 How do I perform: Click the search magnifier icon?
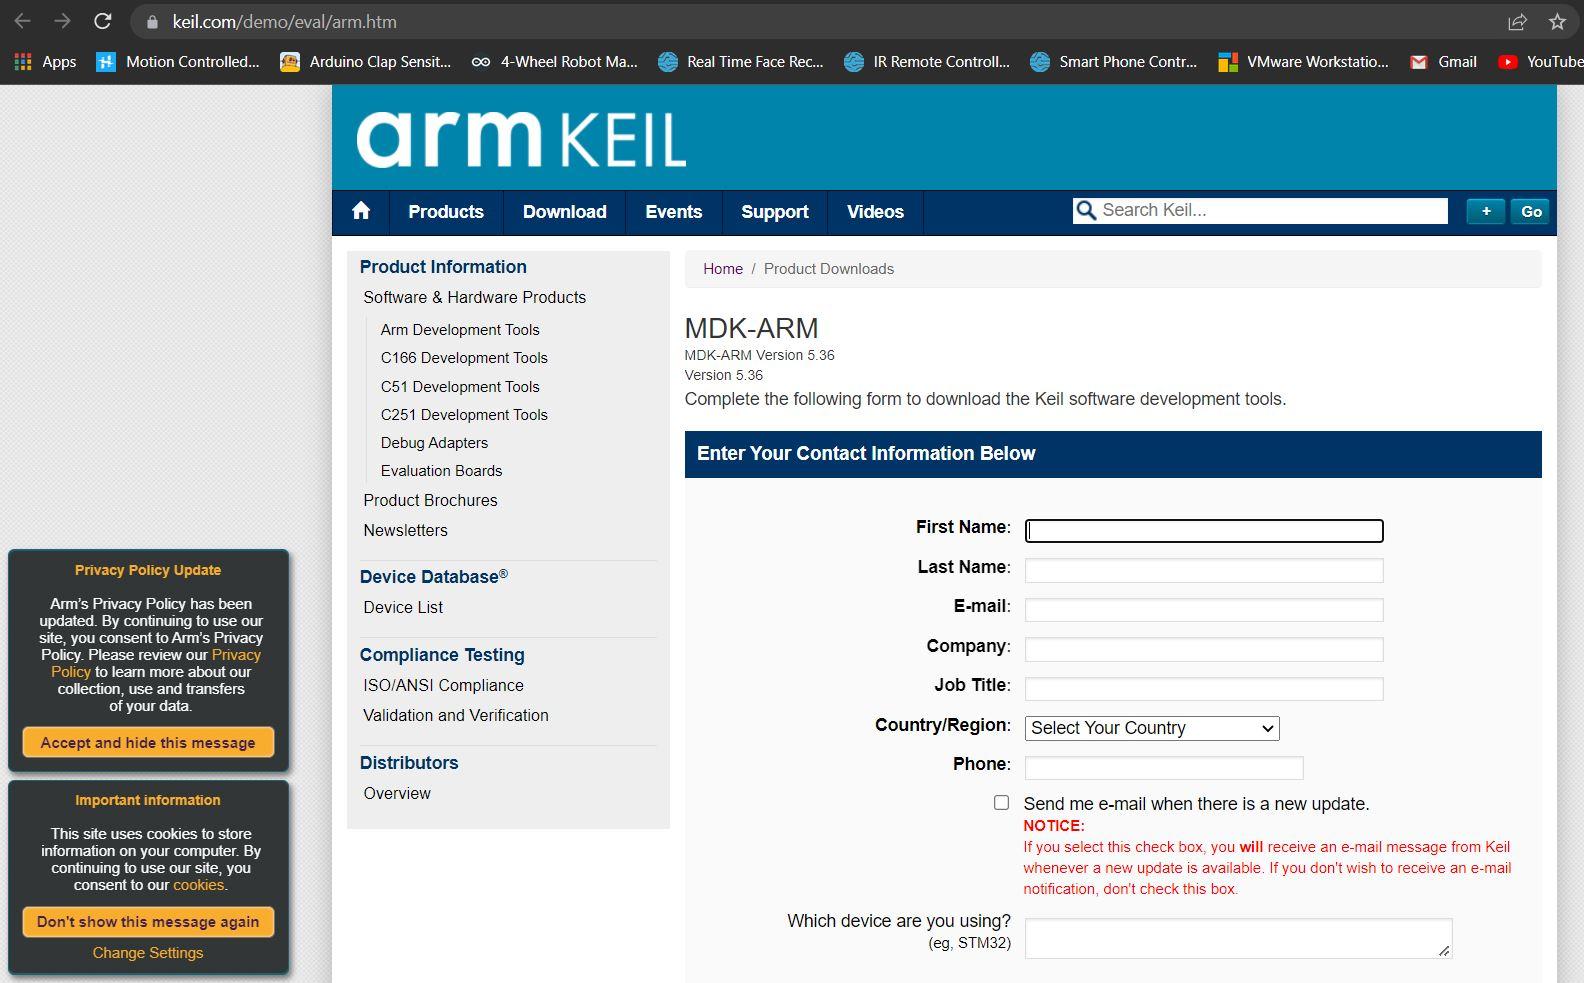[1085, 210]
